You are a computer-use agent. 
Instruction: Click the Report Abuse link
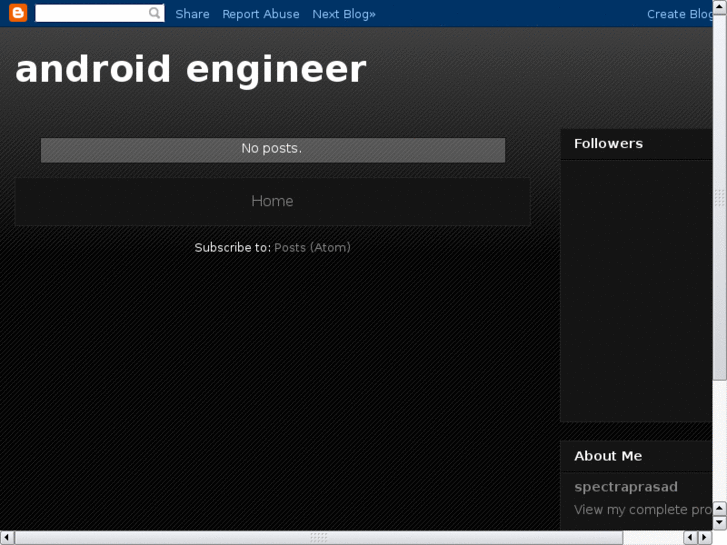click(261, 14)
